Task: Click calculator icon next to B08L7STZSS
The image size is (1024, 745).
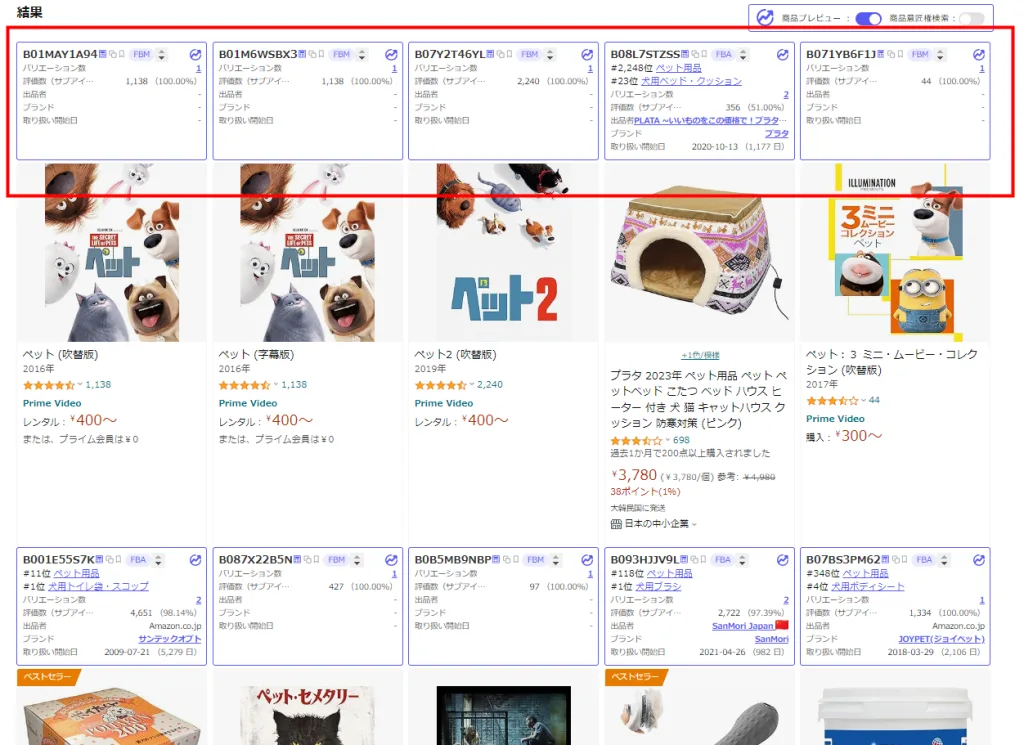Action: [685, 54]
